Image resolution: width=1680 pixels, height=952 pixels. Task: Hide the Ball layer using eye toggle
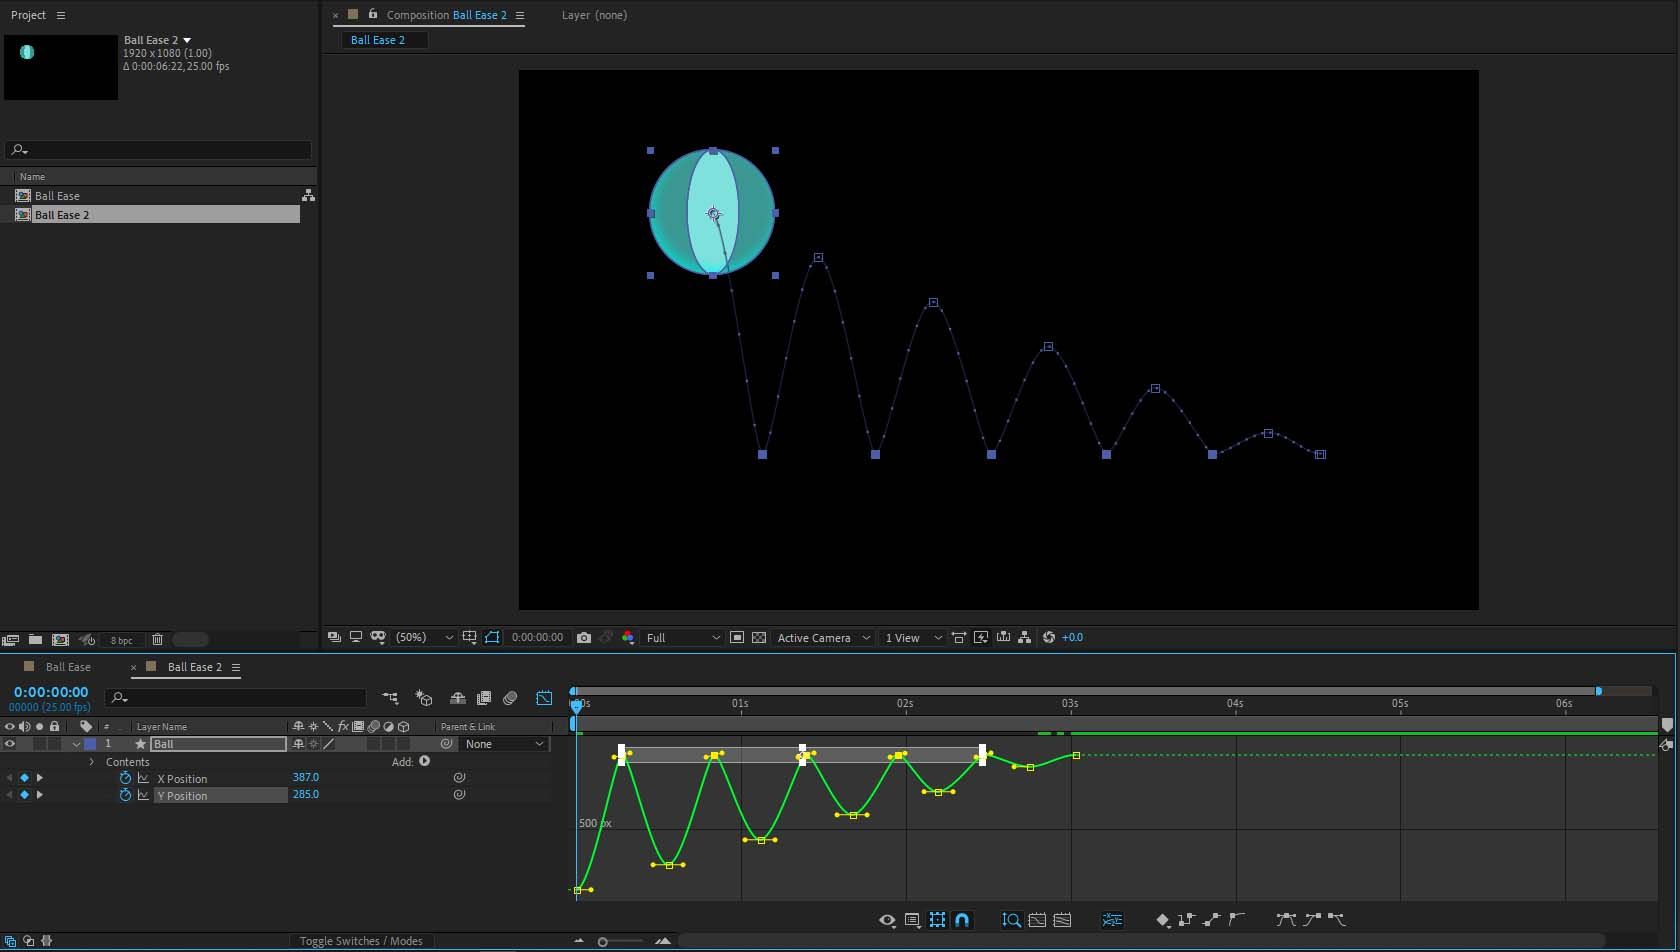pos(10,744)
